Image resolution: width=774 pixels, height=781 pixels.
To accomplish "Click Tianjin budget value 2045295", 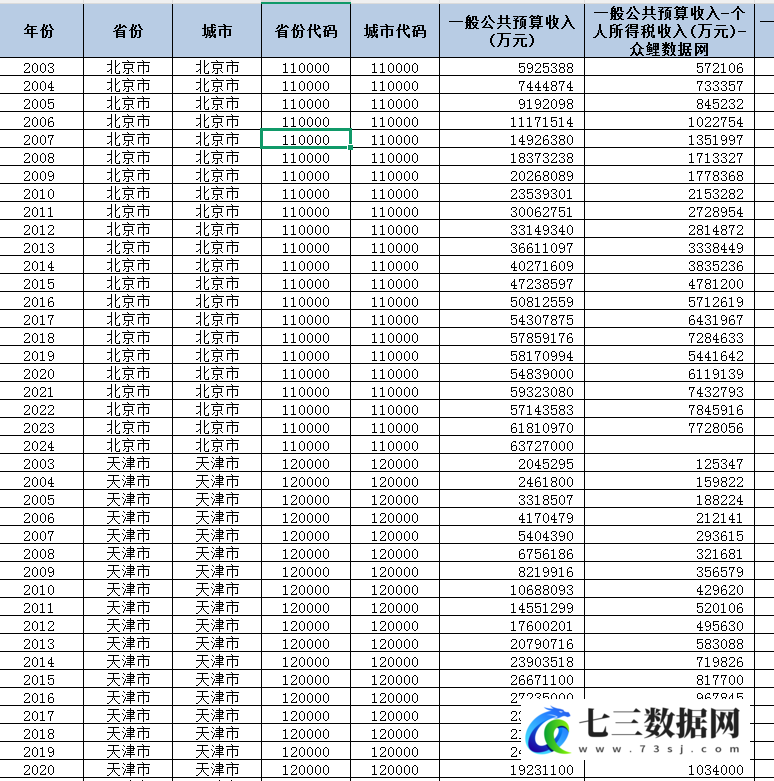I will click(546, 464).
